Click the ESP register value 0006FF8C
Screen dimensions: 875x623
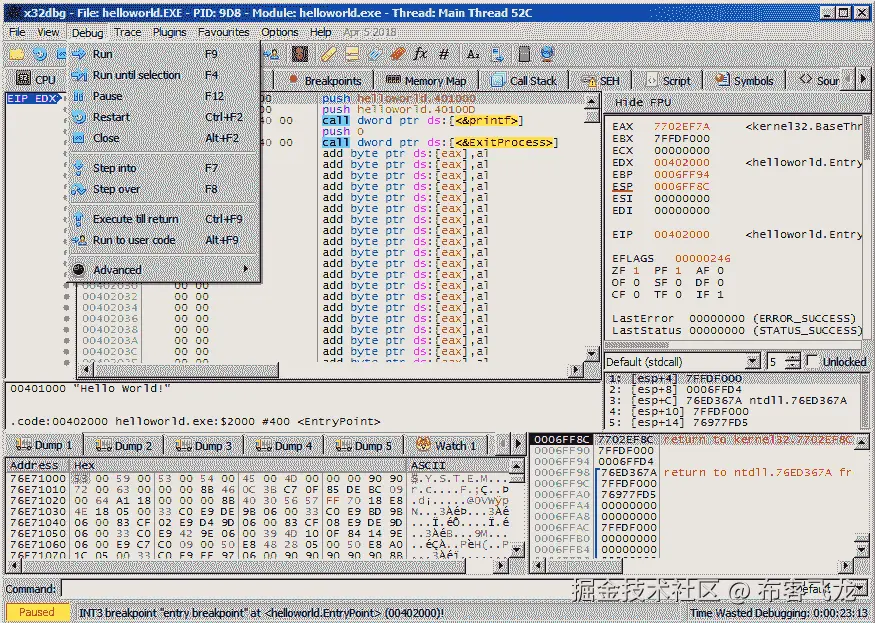pos(681,186)
